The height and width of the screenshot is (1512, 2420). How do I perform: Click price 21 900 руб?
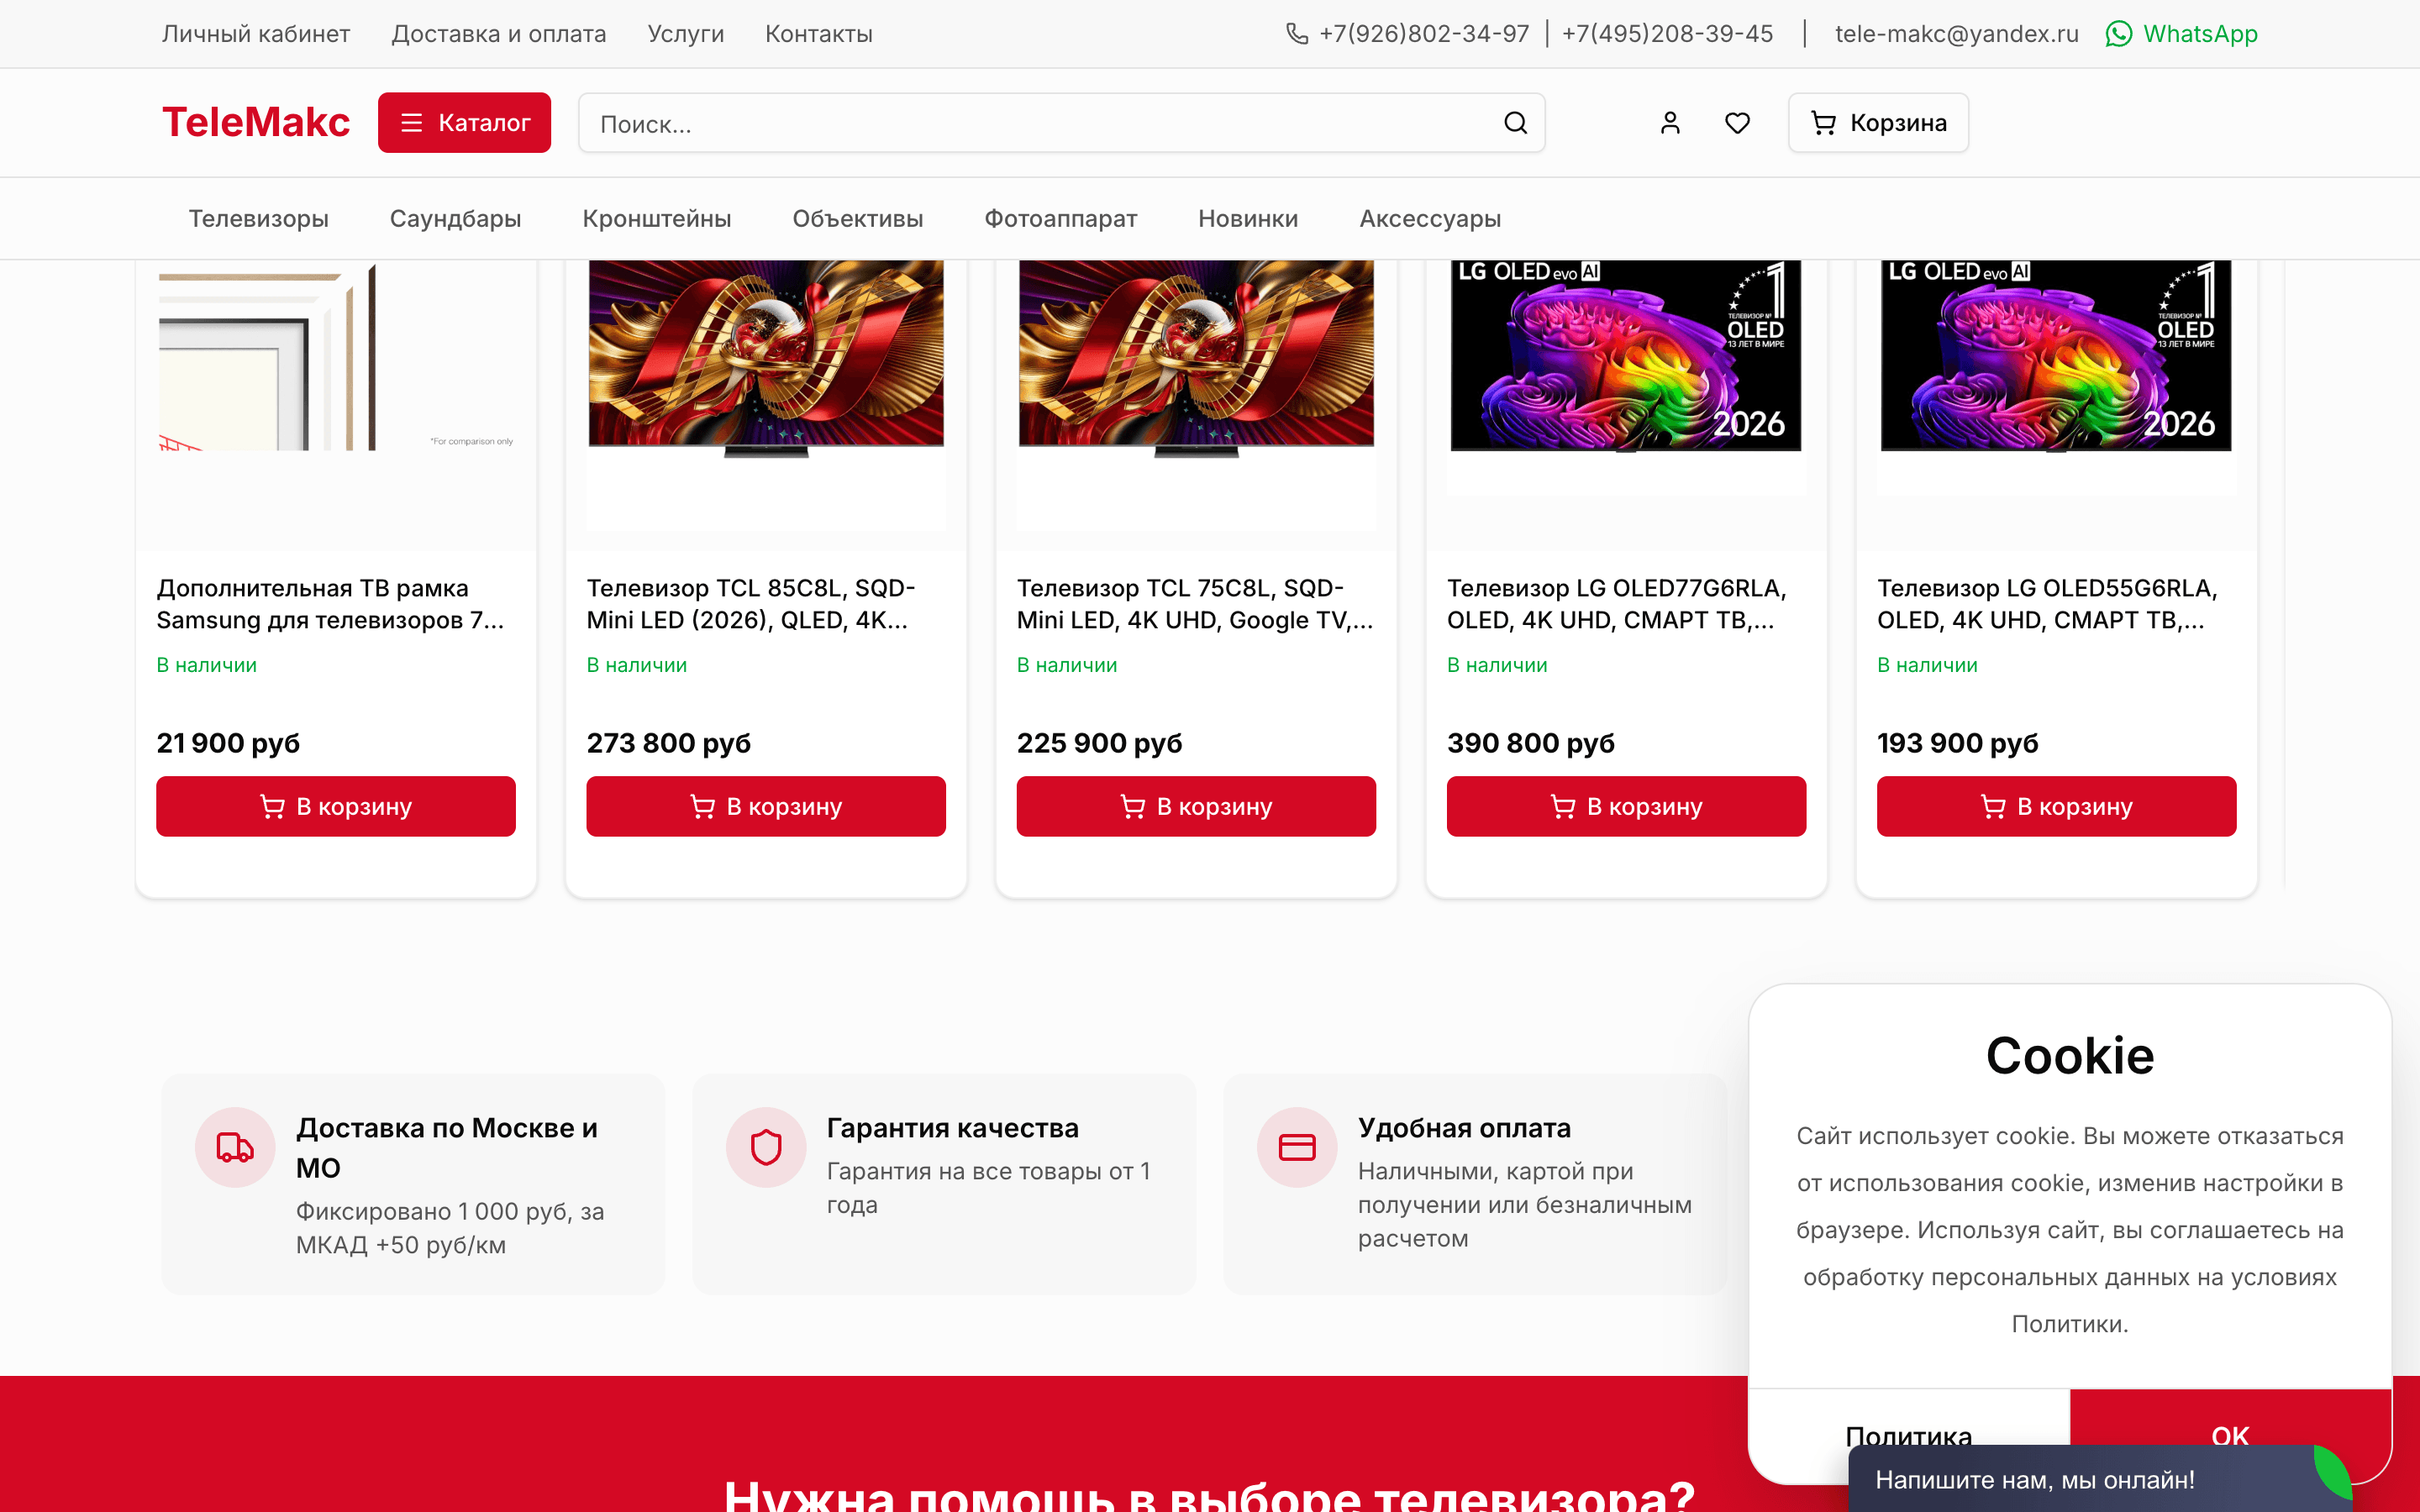[x=228, y=743]
